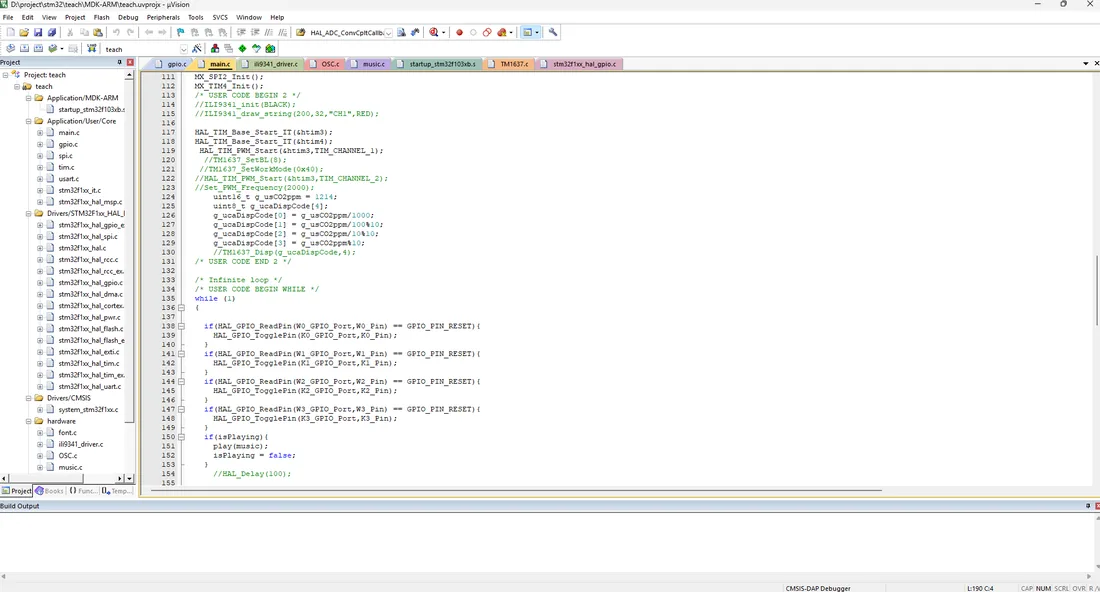Select stm32f1xx_it.c in the project tree
1100x592 pixels.
79,190
